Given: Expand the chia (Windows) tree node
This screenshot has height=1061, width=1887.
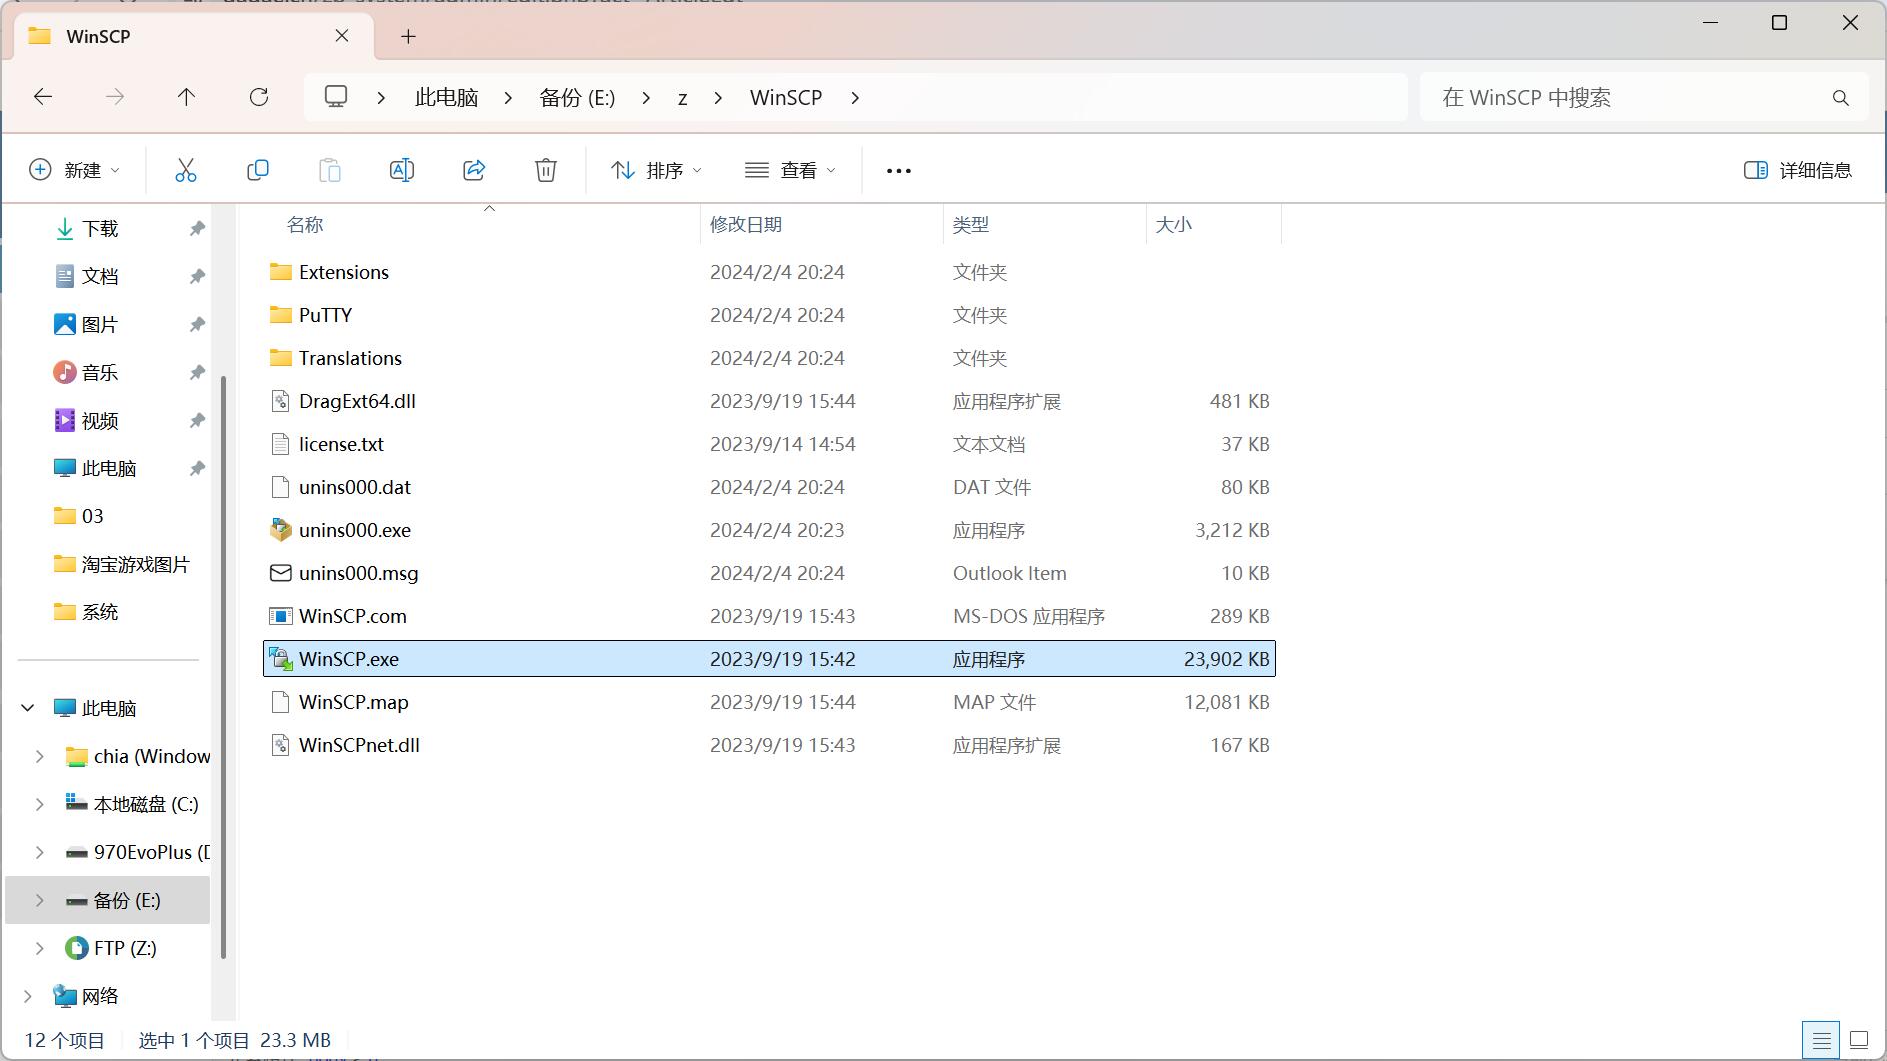Looking at the screenshot, I should coord(40,756).
